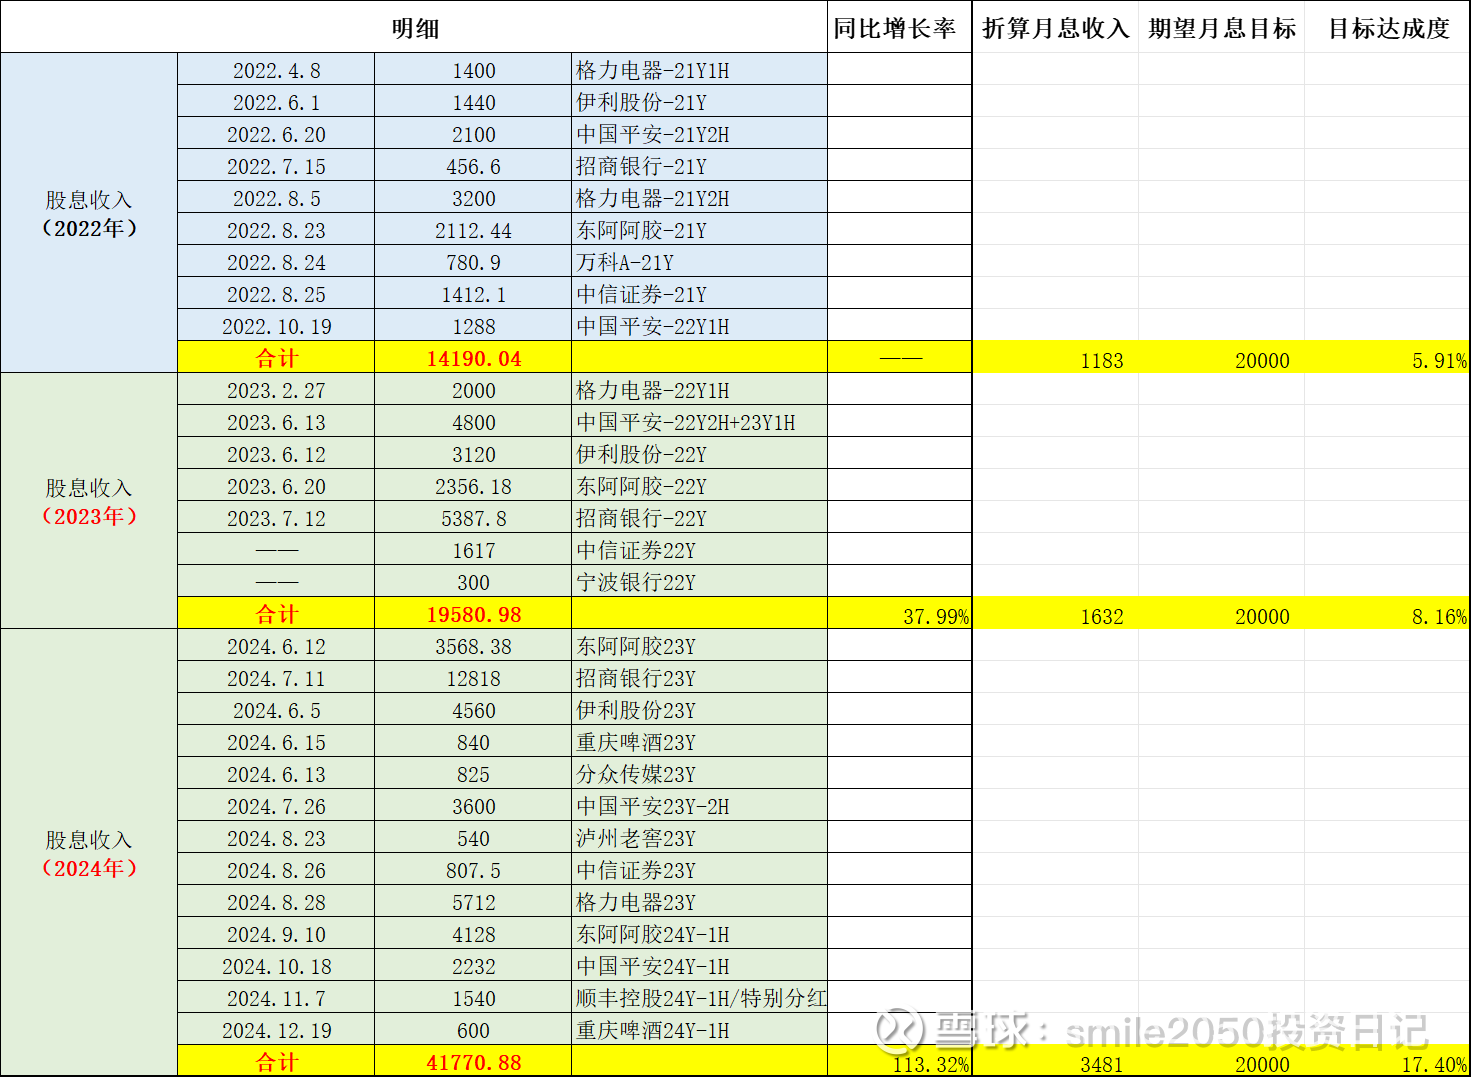Screen dimensions: 1471x1077
Task: Click the cell 格力电器23Y
Action: 699,902
